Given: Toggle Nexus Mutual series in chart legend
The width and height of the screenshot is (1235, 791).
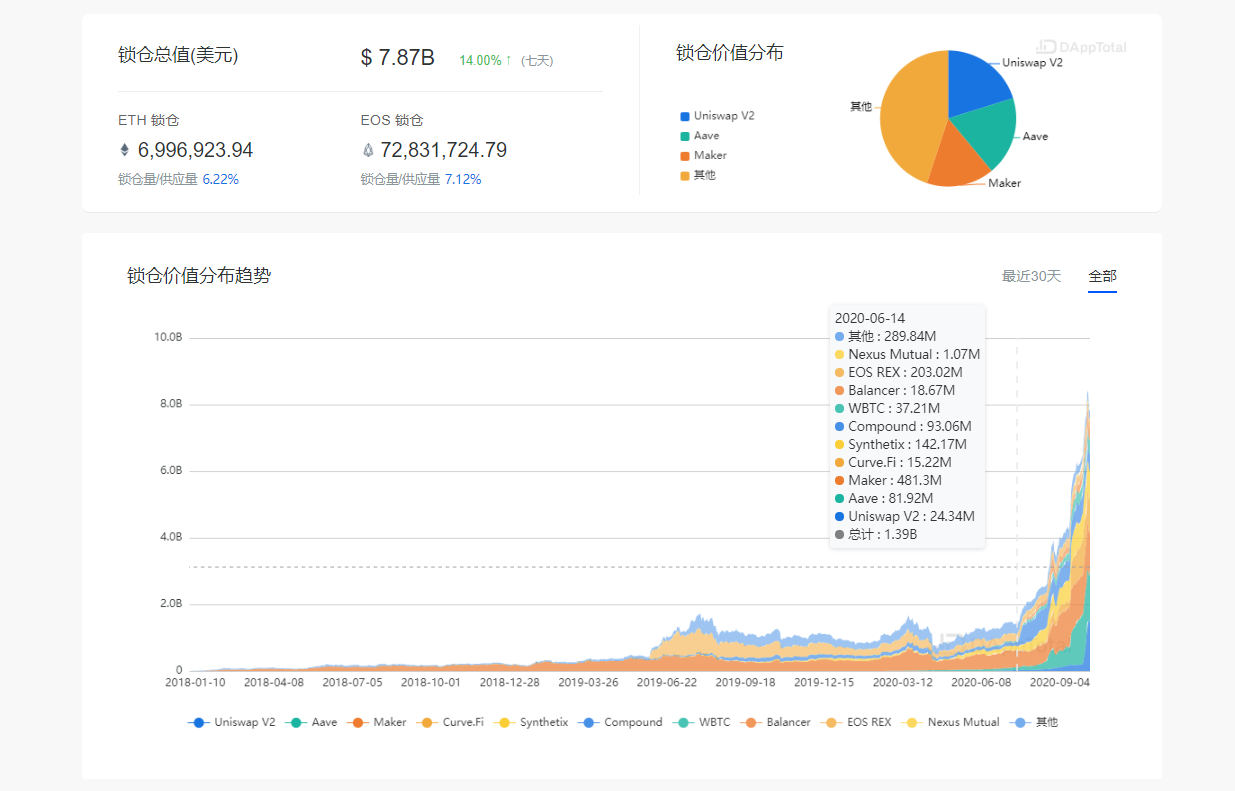Looking at the screenshot, I should [950, 722].
